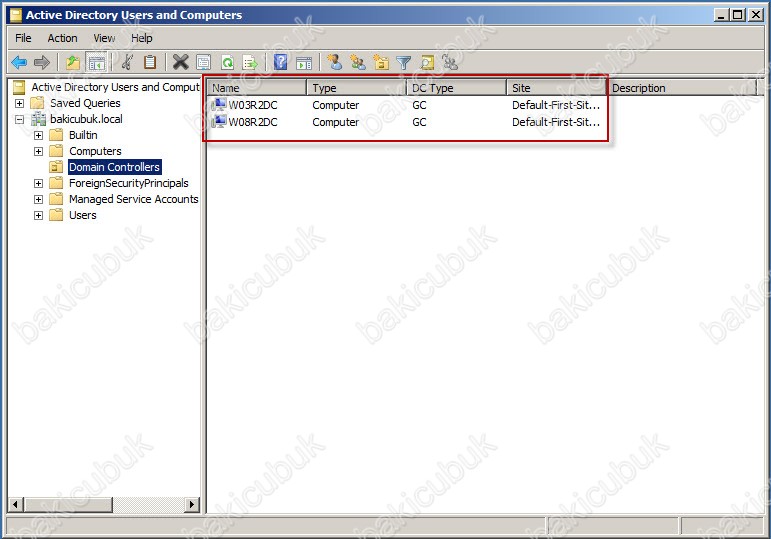Select W03R2DC row name
The width and height of the screenshot is (771, 539).
coord(253,105)
